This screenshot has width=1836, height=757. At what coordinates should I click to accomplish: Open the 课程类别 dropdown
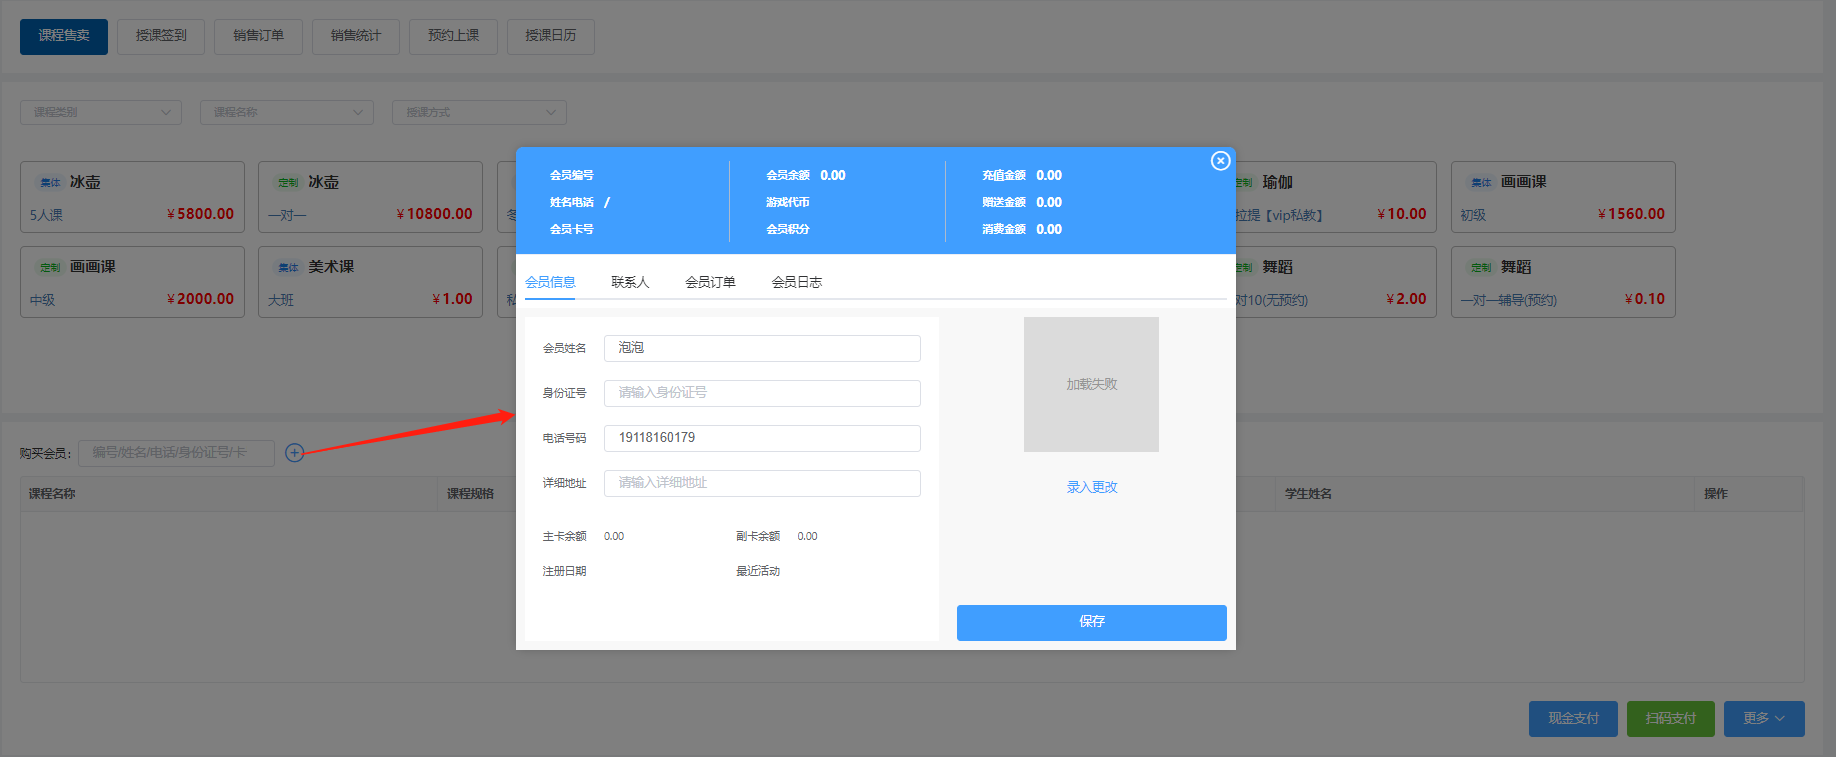[101, 112]
